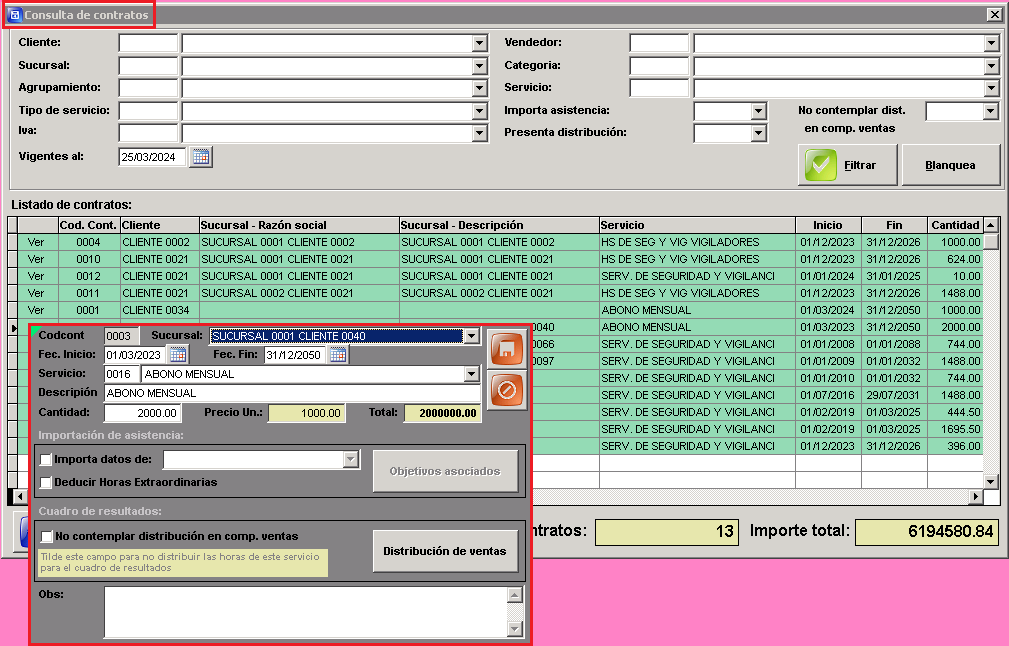Open the Importa asistencia dropdown
The width and height of the screenshot is (1009, 646).
759,111
